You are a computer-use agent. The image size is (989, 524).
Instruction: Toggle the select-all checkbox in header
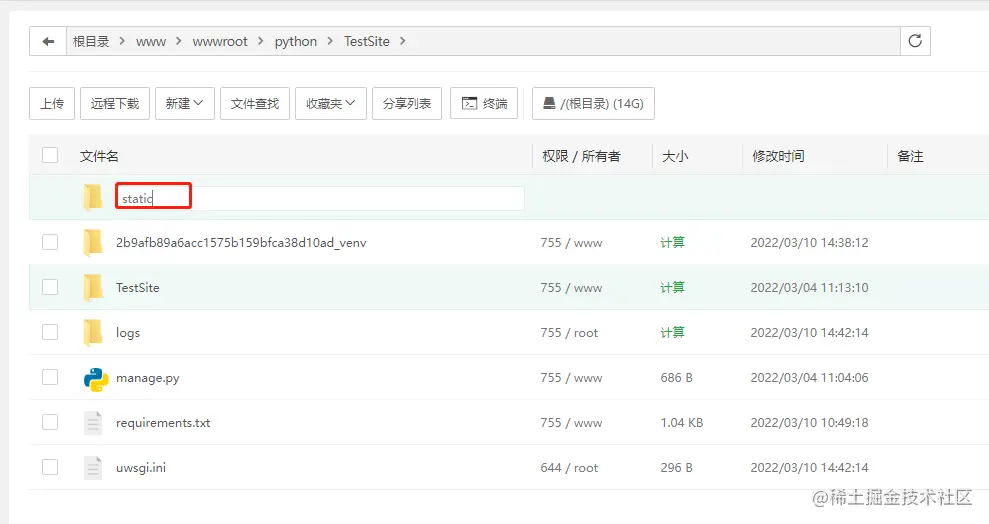point(50,155)
